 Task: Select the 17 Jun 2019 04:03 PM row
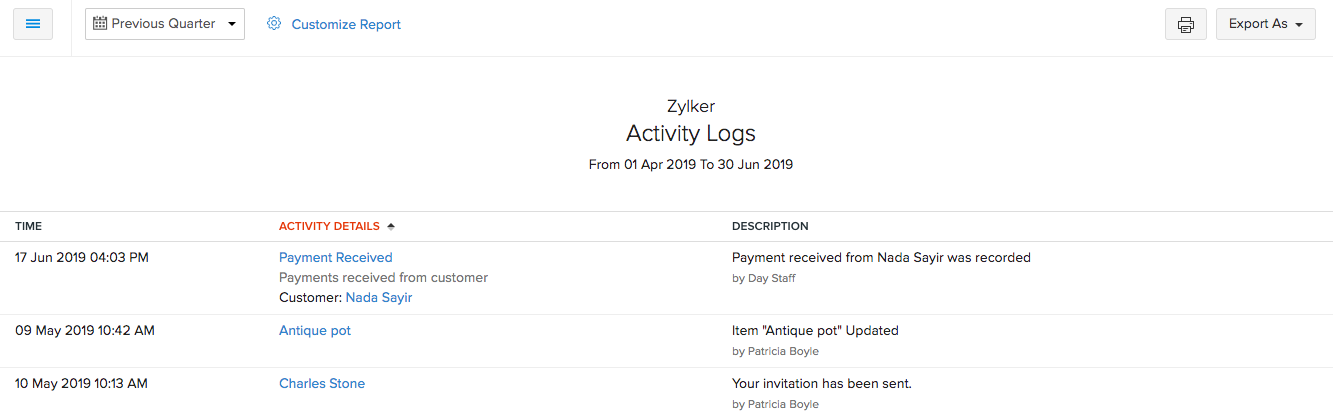[82, 257]
